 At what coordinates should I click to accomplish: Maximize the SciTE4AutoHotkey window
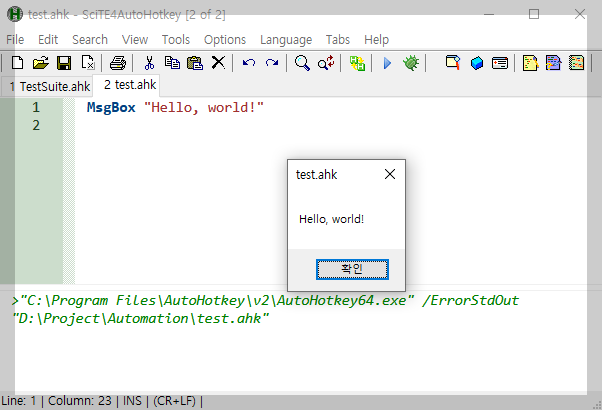(x=534, y=14)
